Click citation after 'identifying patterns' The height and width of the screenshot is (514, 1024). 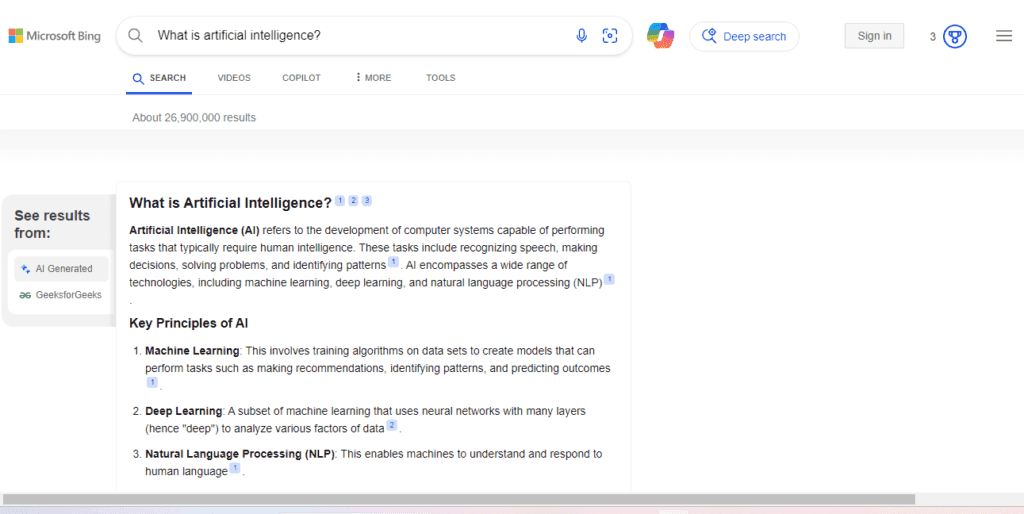pos(393,262)
